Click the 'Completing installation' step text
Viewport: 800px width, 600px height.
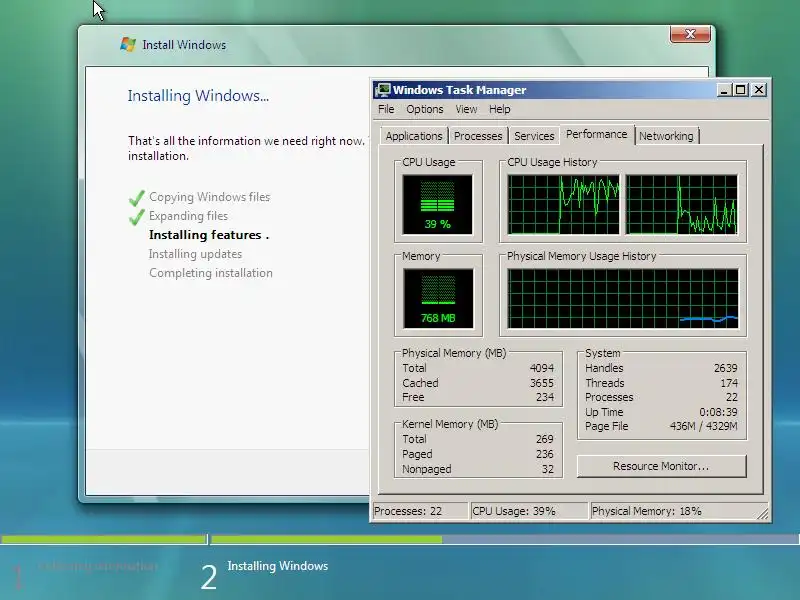click(x=211, y=273)
